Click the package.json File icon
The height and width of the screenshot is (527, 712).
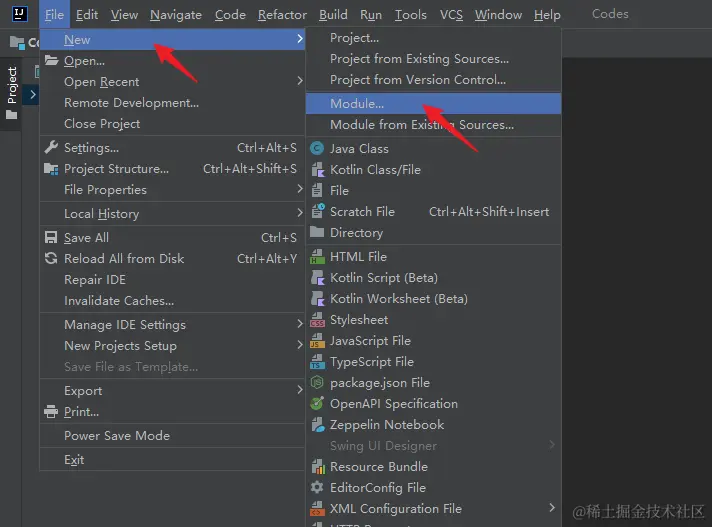coord(316,382)
